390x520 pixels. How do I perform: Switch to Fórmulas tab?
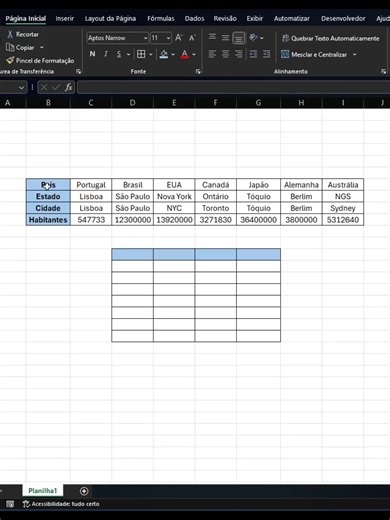(x=161, y=19)
